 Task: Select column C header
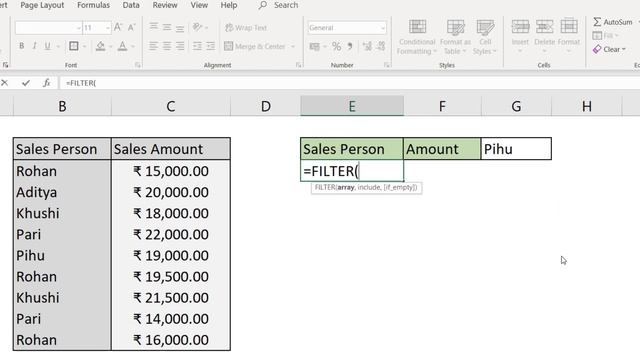pyautogui.click(x=171, y=106)
